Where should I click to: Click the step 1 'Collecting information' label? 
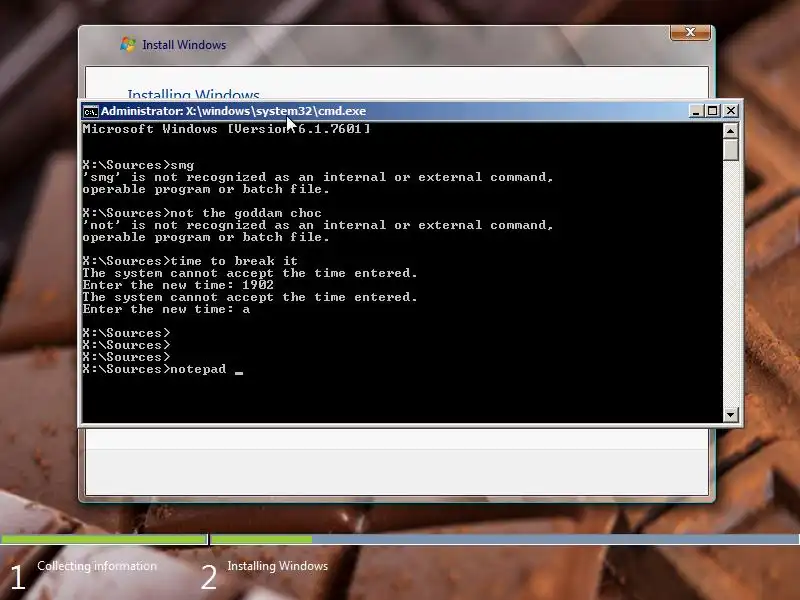coord(97,566)
